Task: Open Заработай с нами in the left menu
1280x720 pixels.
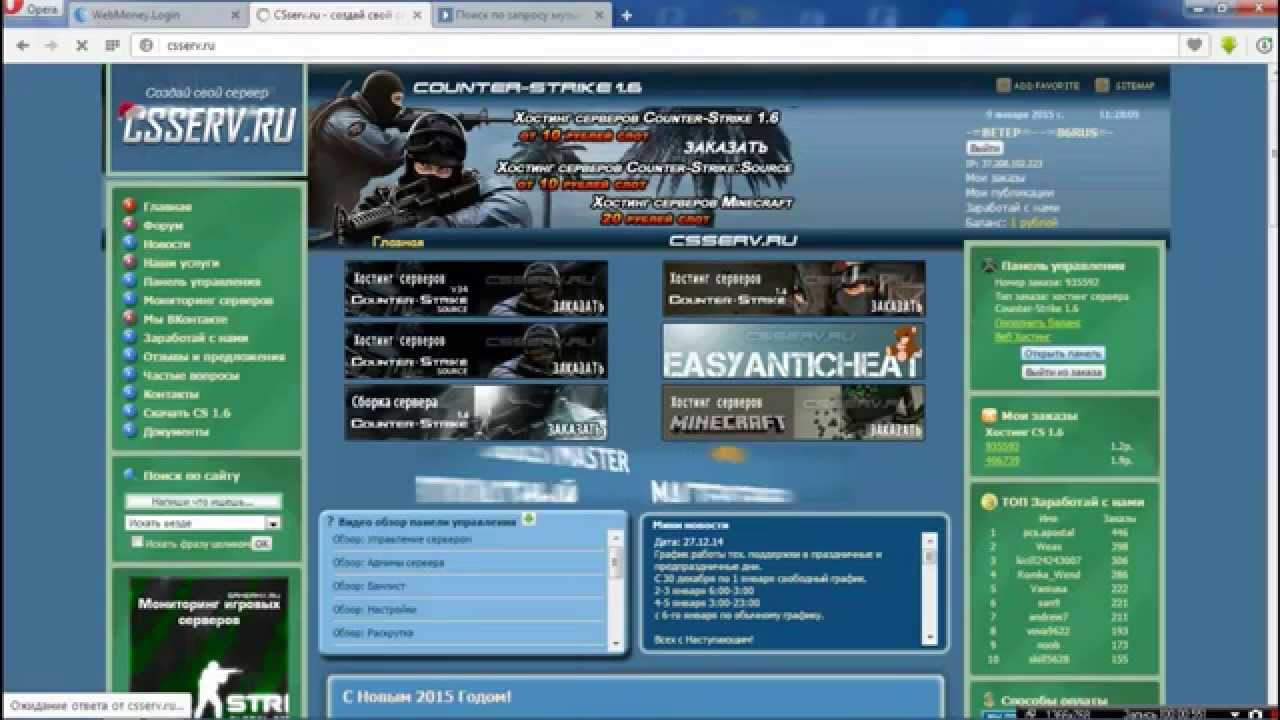Action: coord(195,338)
